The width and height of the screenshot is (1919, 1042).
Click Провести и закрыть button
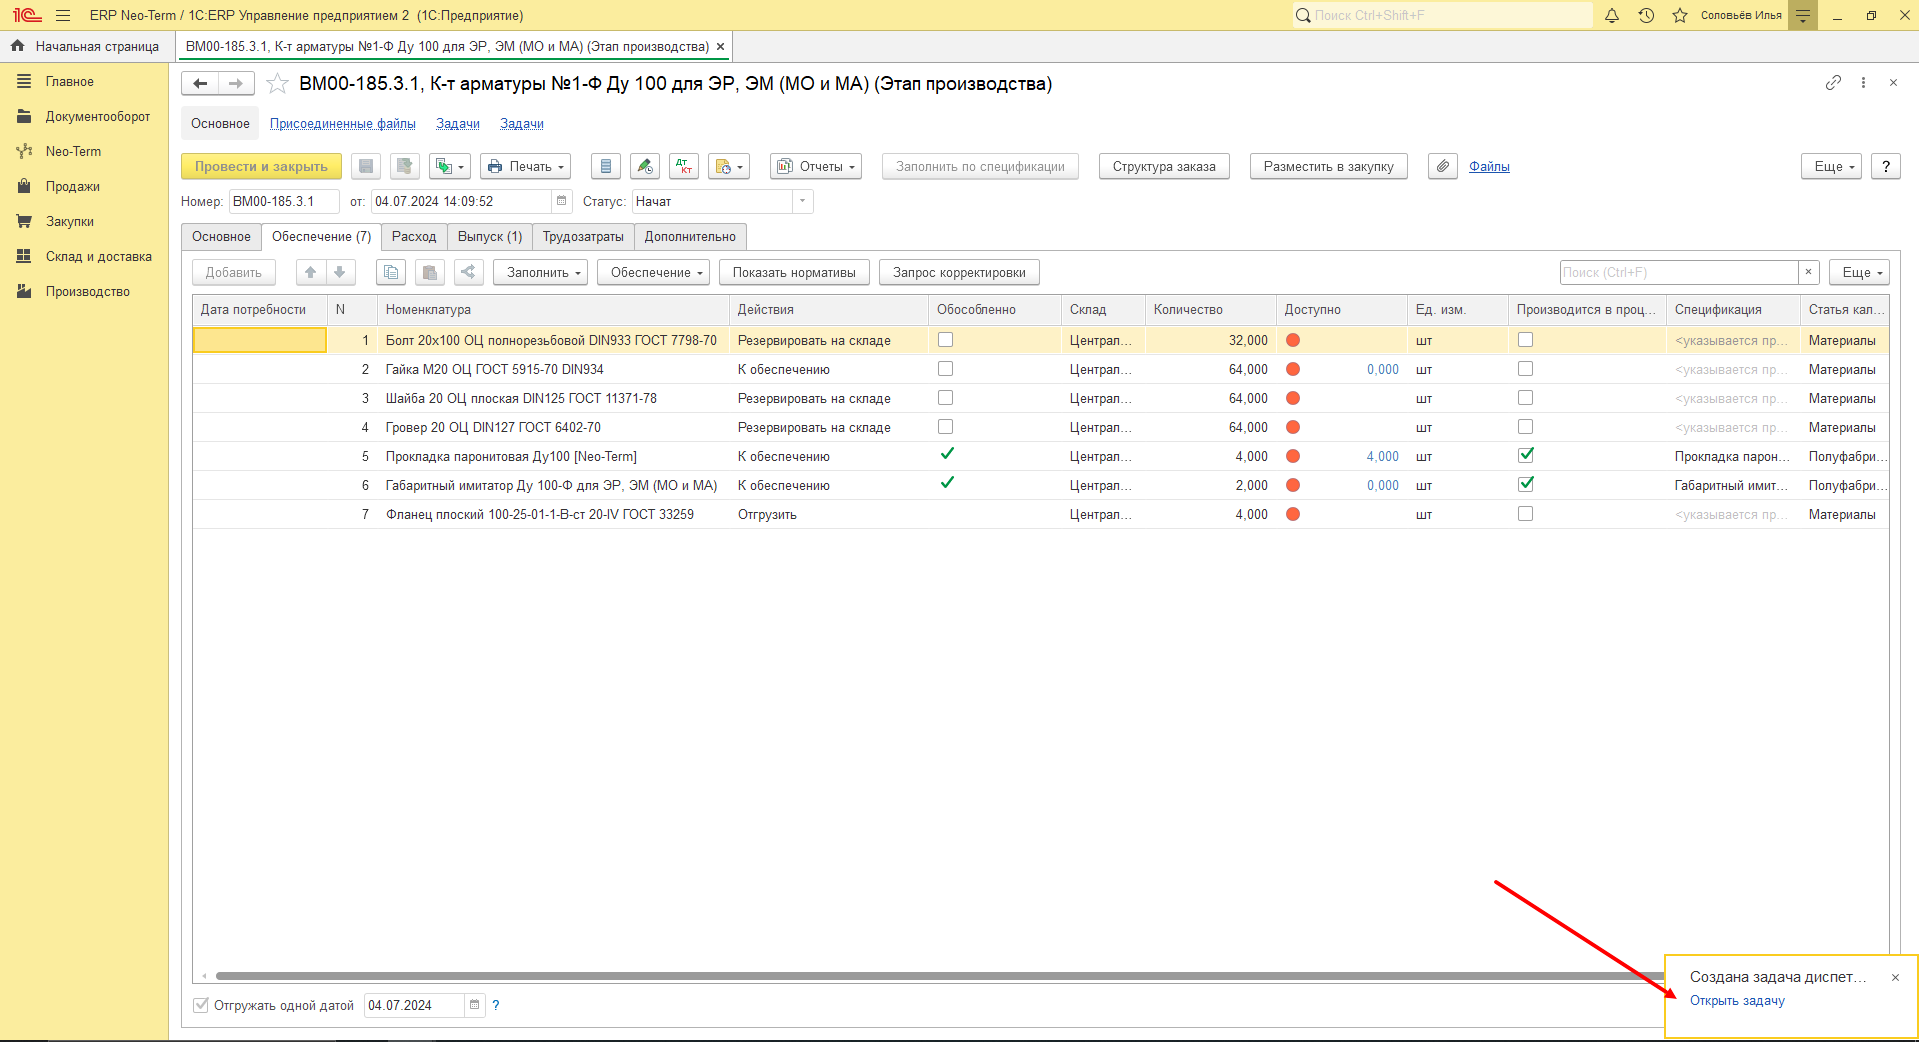[261, 167]
